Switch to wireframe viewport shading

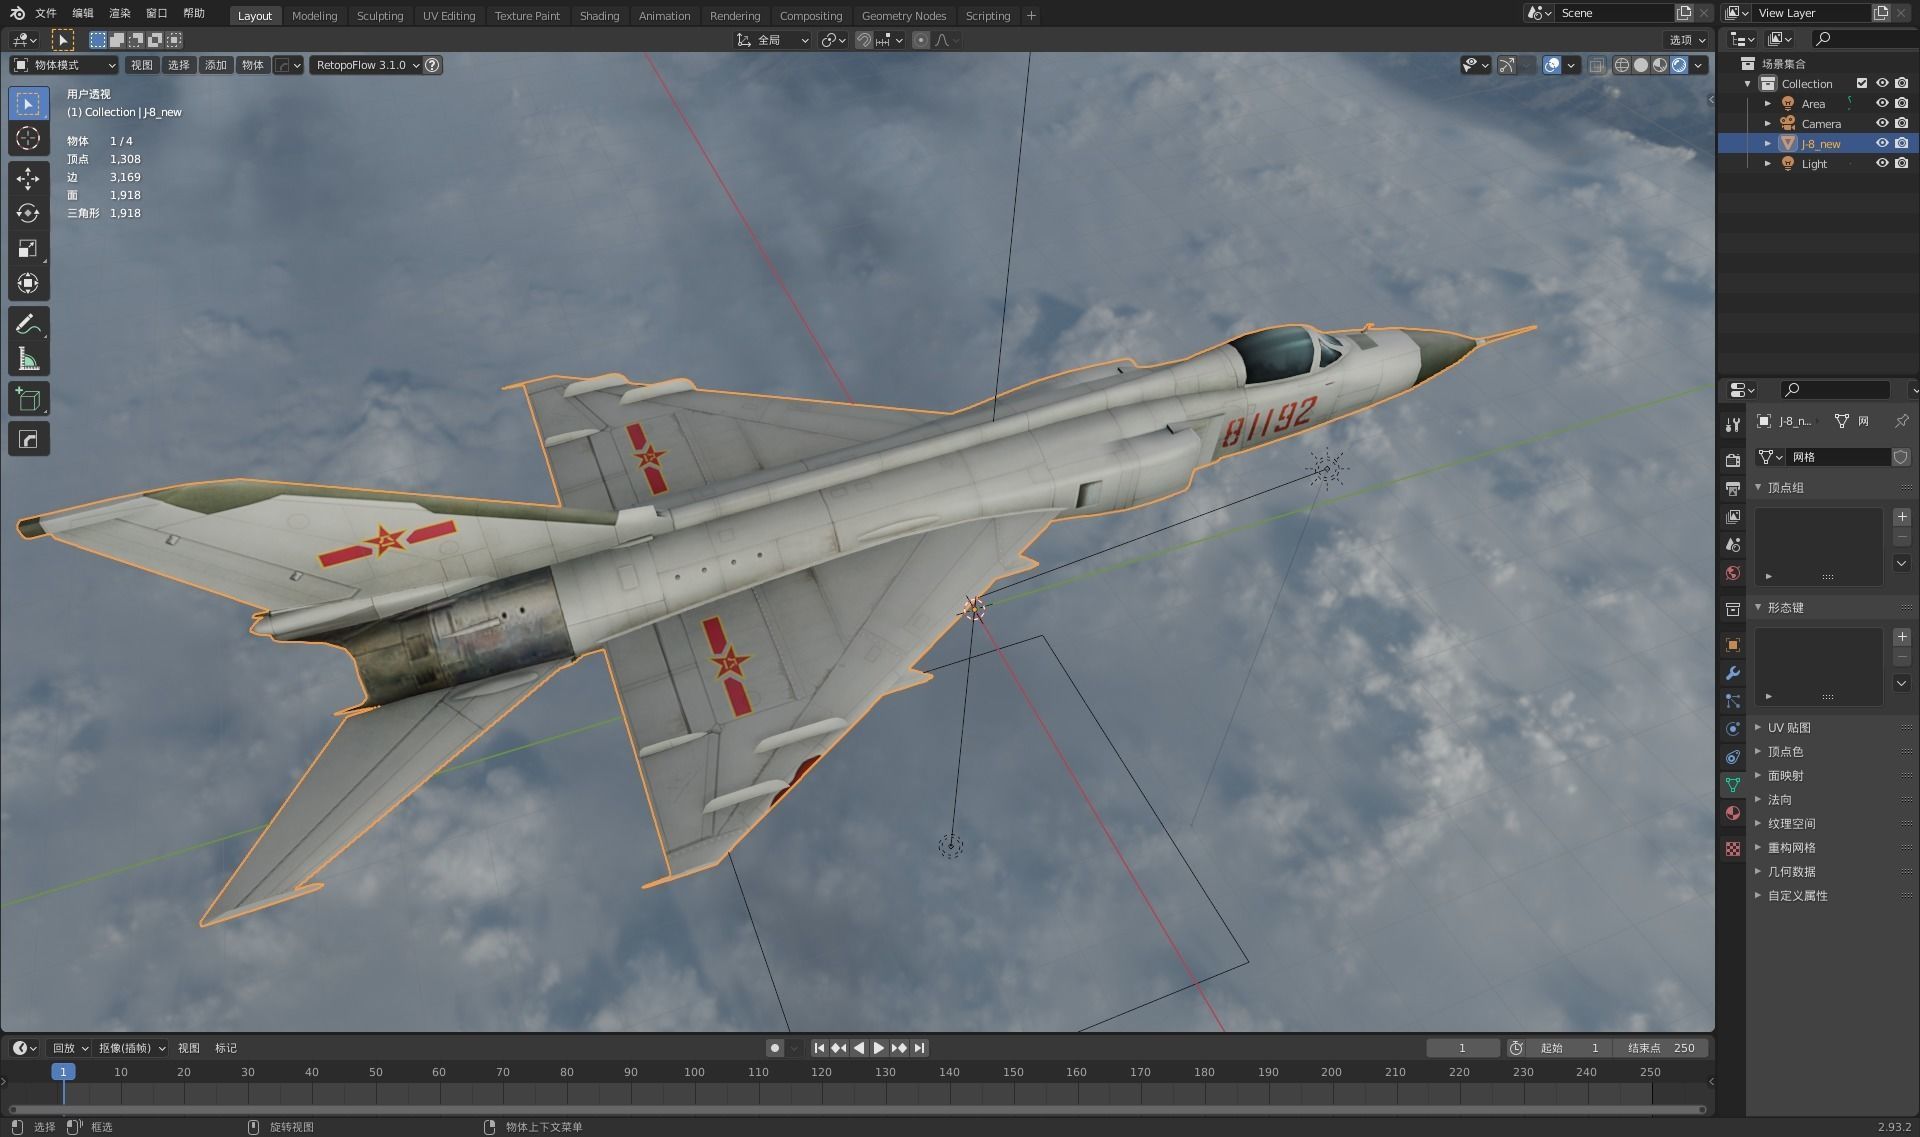[x=1622, y=65]
